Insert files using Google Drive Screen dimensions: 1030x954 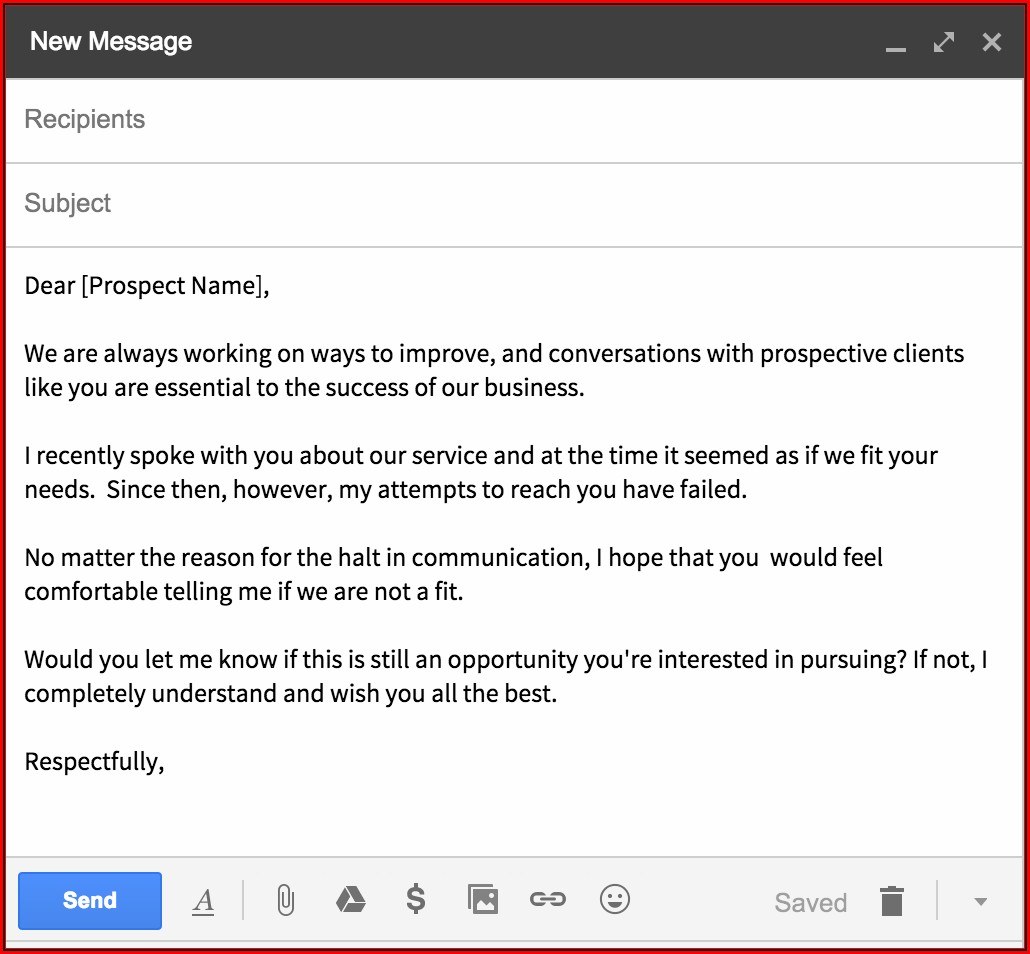tap(350, 901)
